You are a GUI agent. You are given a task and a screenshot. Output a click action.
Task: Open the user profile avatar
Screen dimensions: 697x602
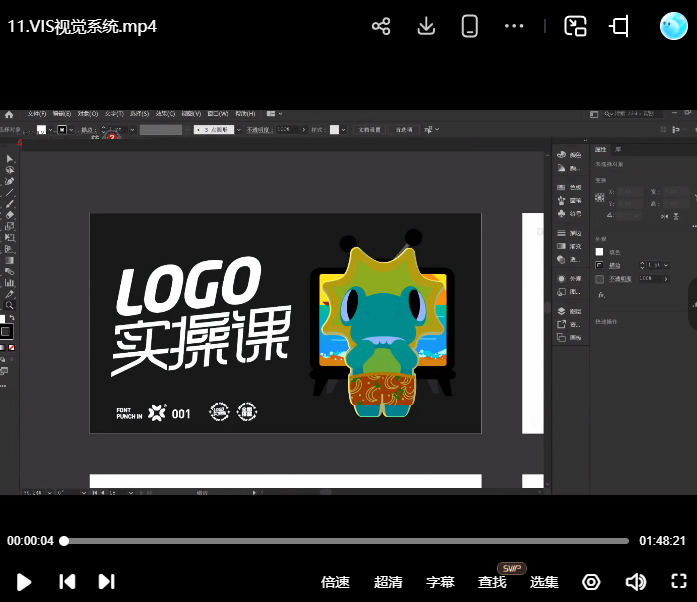(674, 26)
